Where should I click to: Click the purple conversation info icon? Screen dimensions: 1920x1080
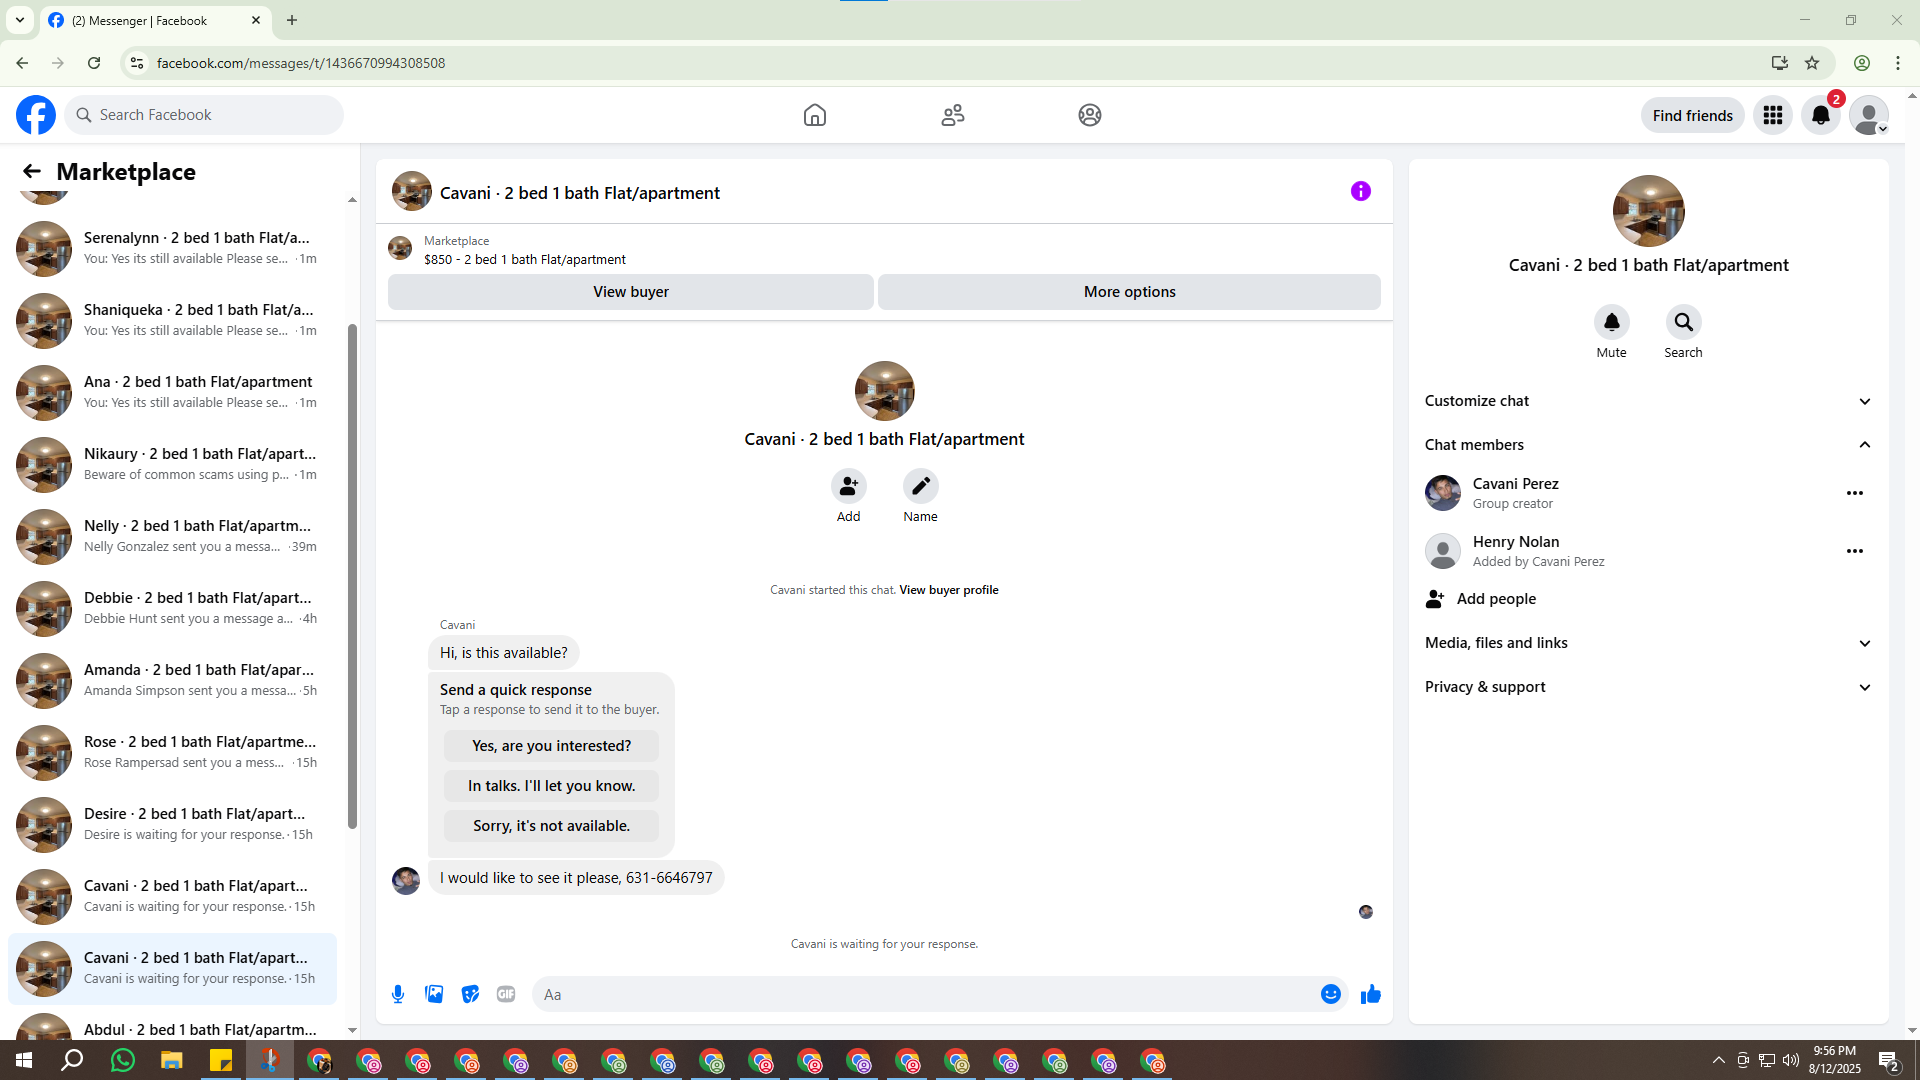pos(1360,191)
